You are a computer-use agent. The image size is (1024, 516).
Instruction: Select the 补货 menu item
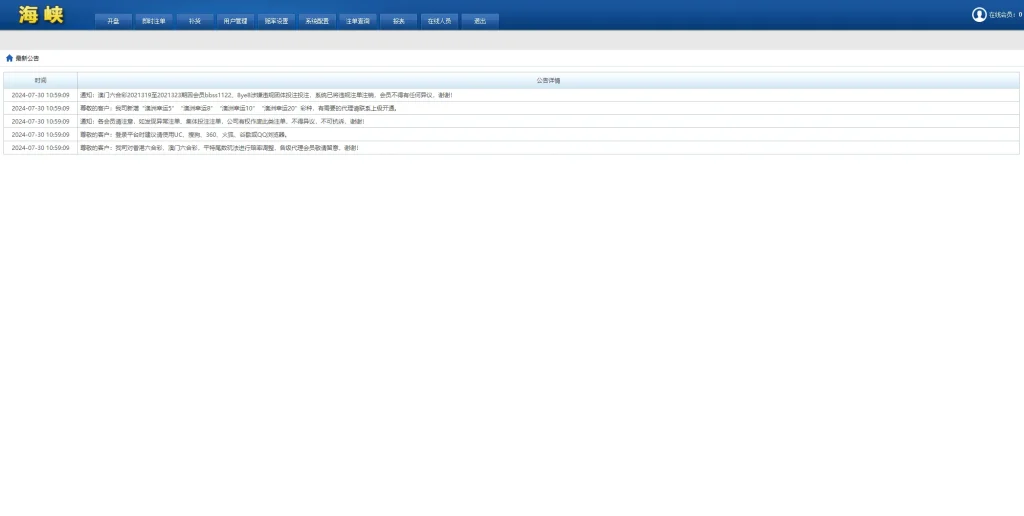(195, 21)
